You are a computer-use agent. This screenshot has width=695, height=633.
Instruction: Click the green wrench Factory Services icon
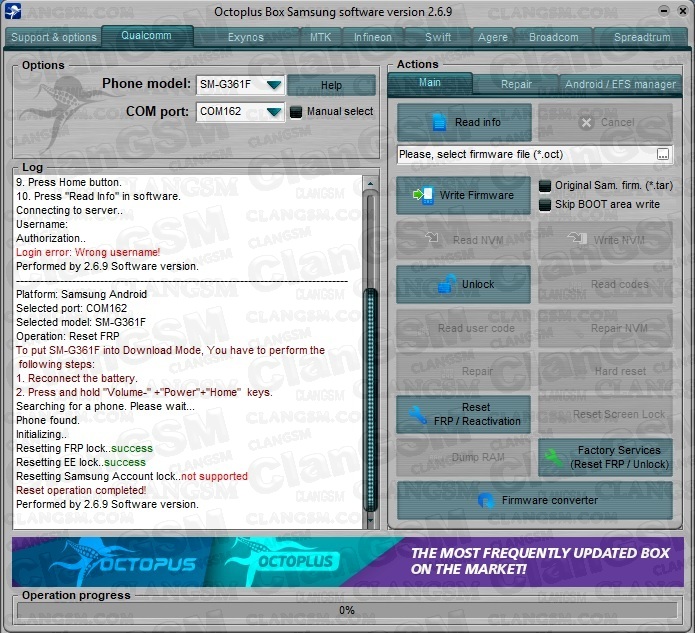click(554, 457)
